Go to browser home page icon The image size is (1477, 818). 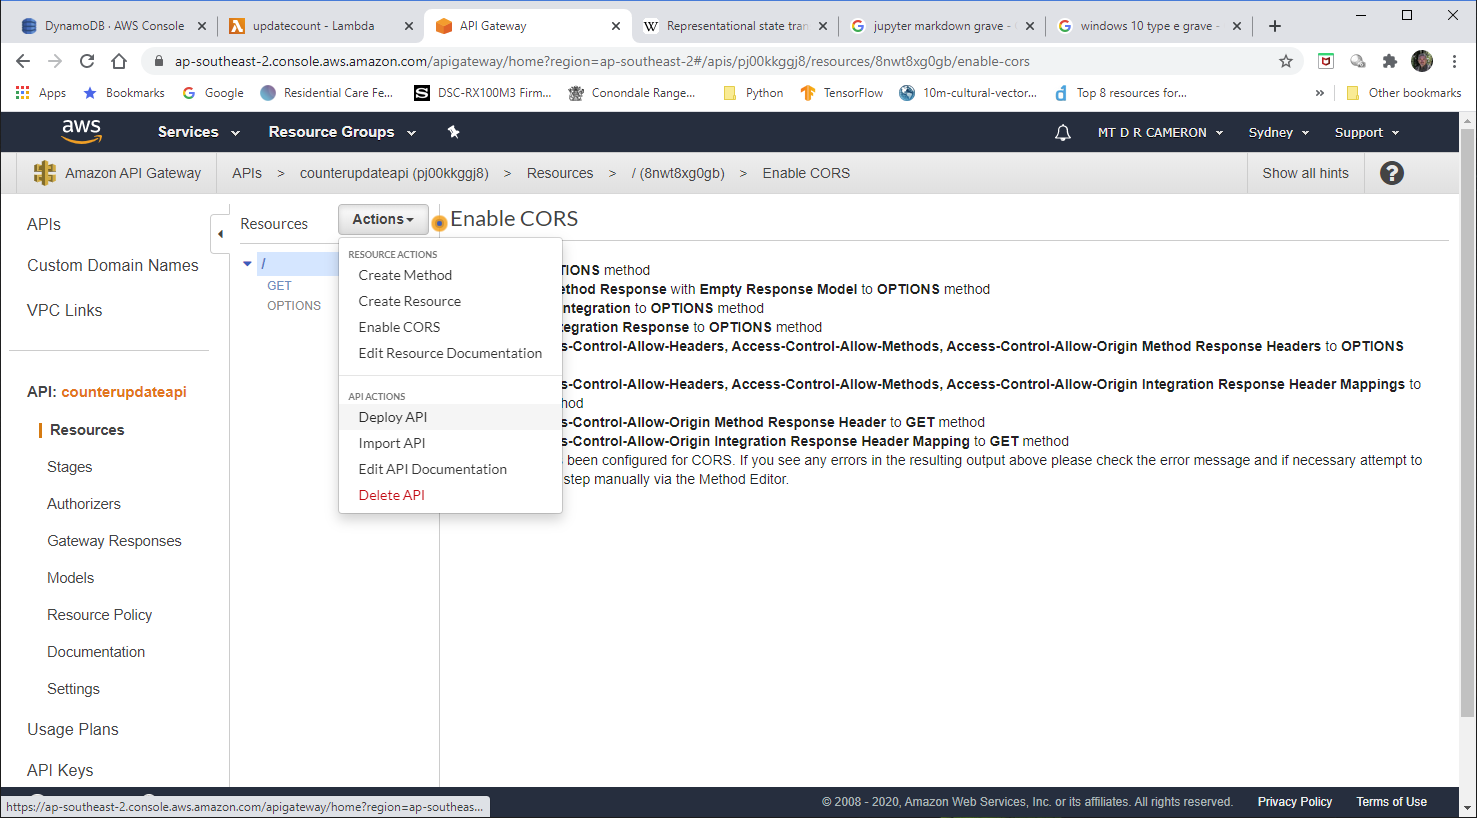pyautogui.click(x=119, y=61)
